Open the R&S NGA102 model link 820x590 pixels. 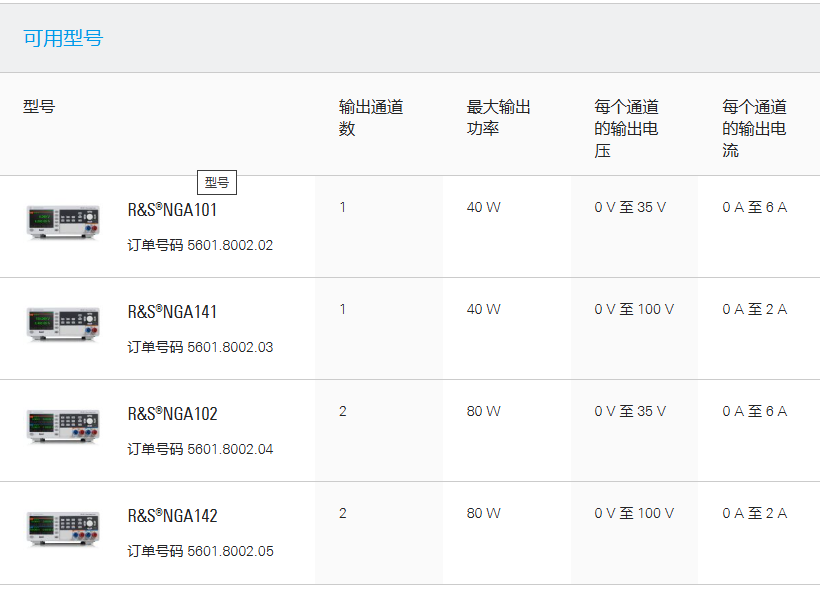[172, 414]
